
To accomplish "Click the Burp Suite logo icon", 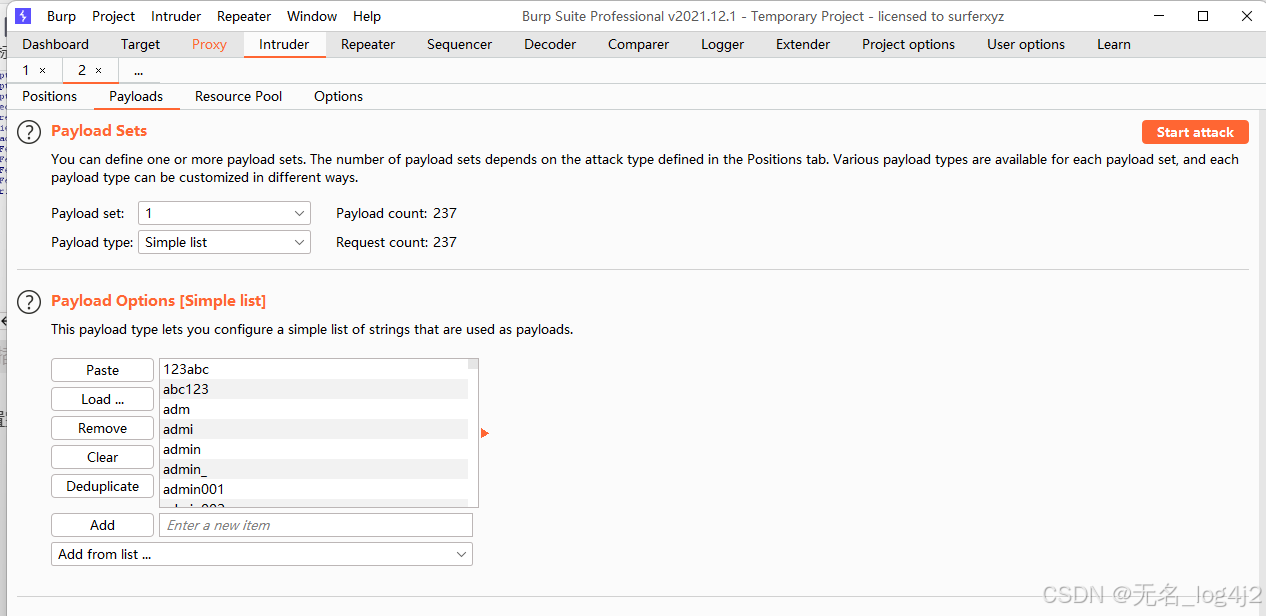I will pos(23,16).
